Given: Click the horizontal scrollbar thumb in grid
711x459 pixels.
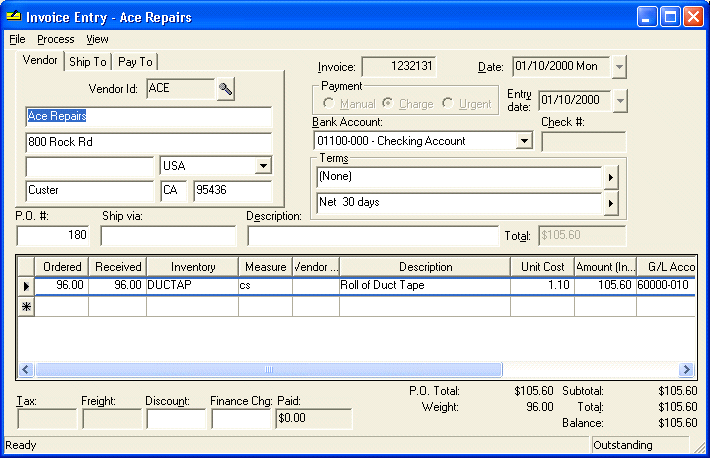Looking at the screenshot, I should (x=269, y=370).
